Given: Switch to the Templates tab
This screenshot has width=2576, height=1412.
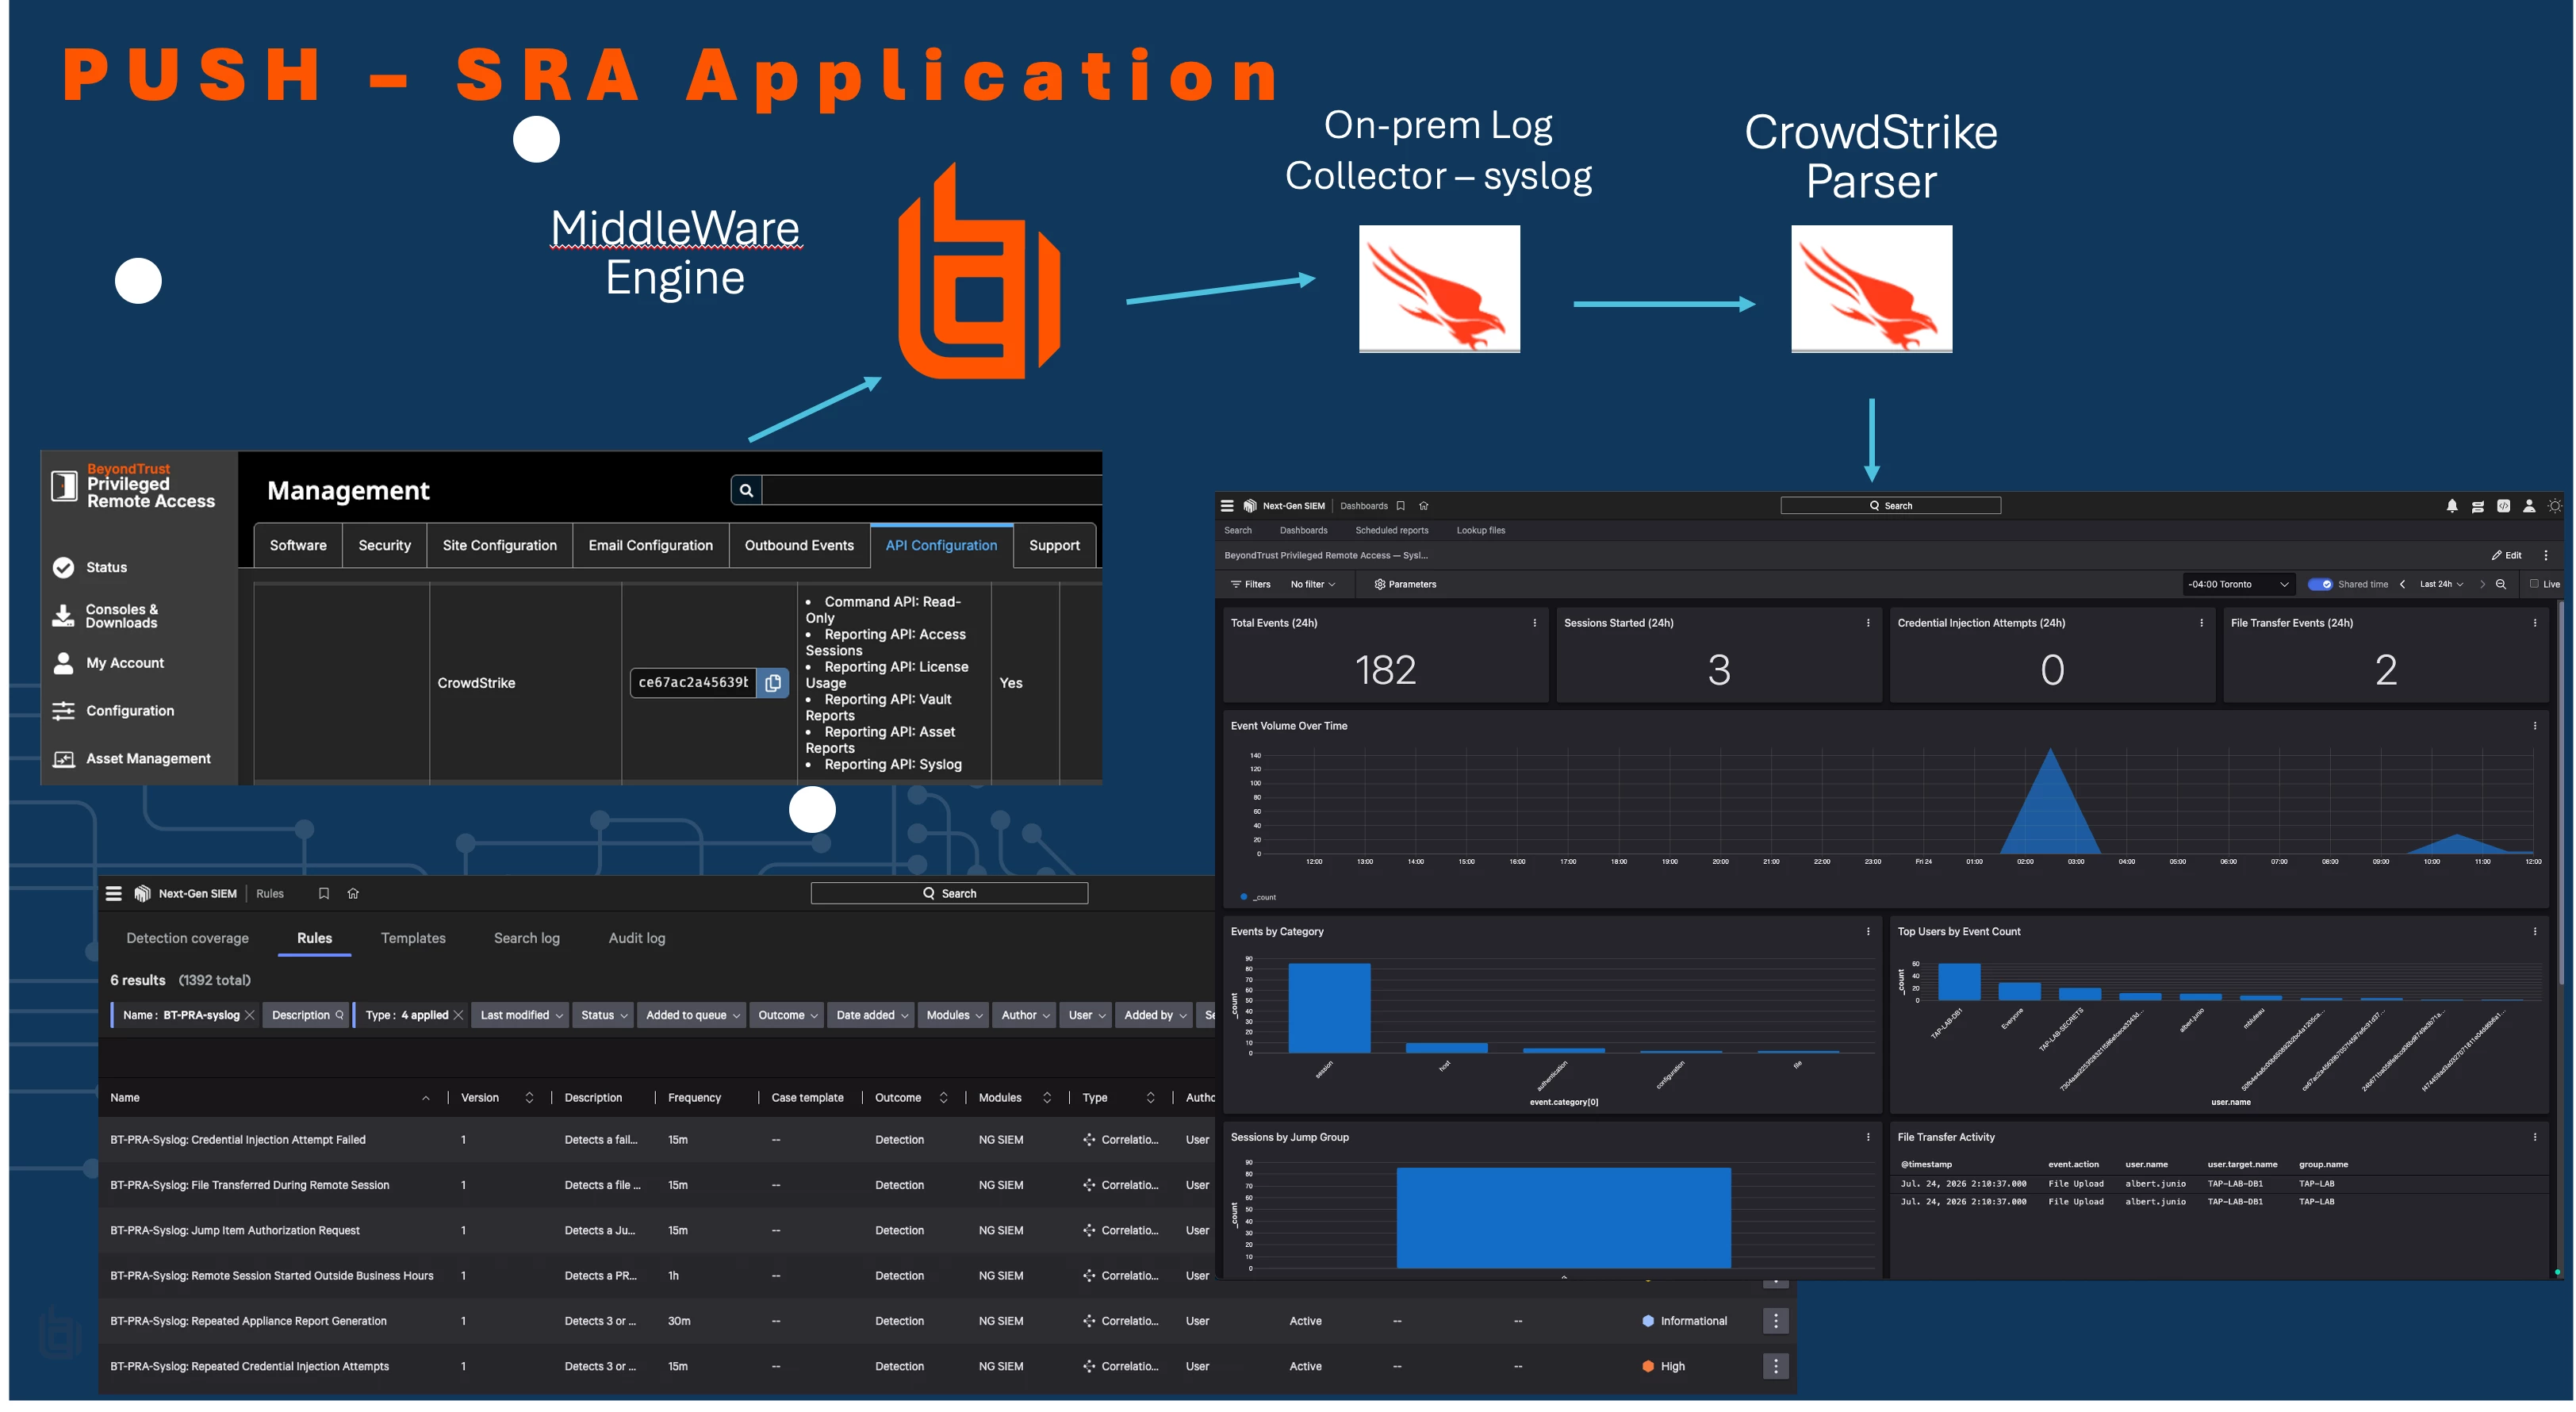Looking at the screenshot, I should click(x=413, y=938).
